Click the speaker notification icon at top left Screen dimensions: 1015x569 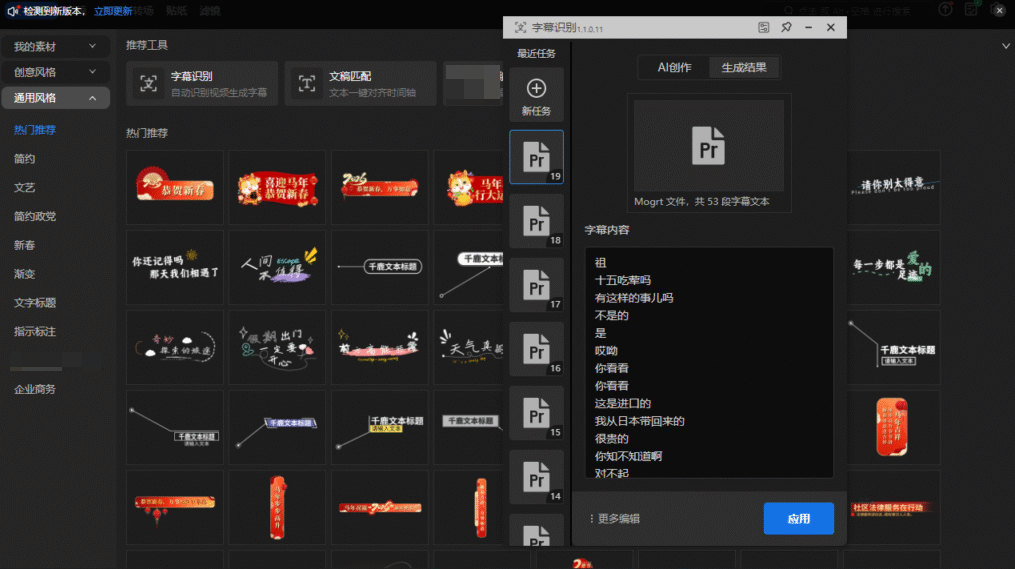click(x=12, y=11)
